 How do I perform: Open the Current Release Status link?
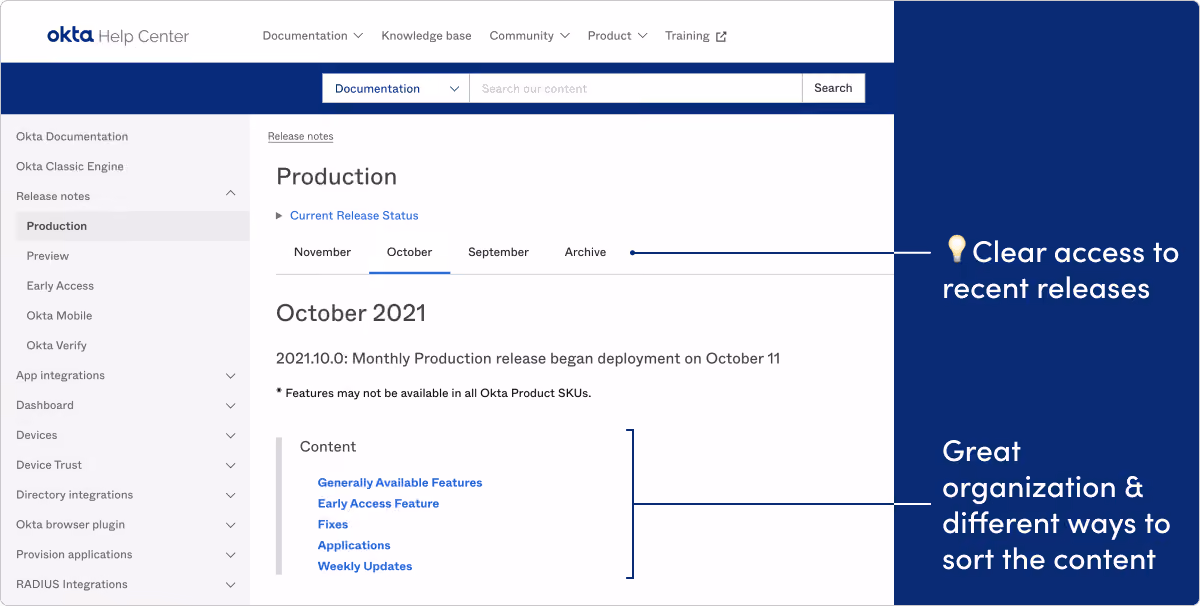[354, 216]
